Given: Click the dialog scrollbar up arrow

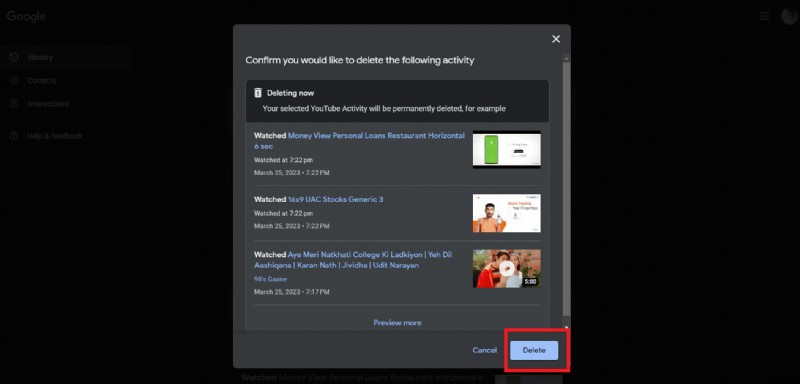Looking at the screenshot, I should 566,59.
